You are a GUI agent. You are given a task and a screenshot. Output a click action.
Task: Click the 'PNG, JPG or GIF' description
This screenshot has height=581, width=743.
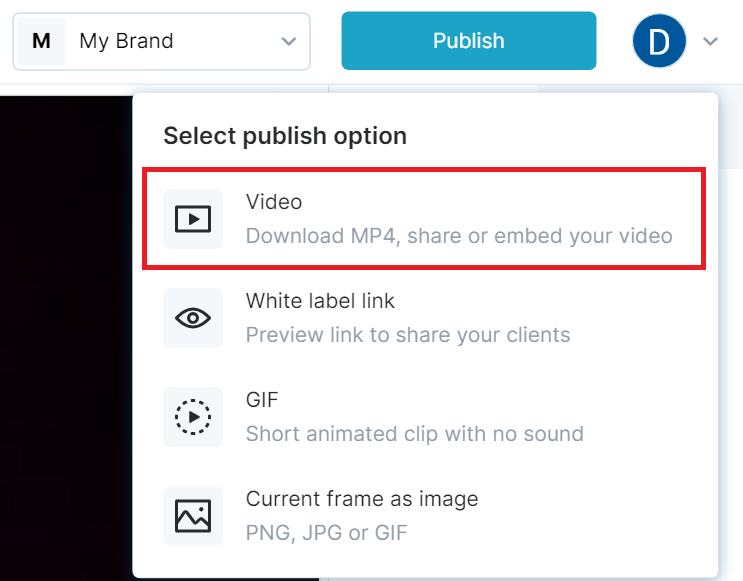tap(326, 532)
